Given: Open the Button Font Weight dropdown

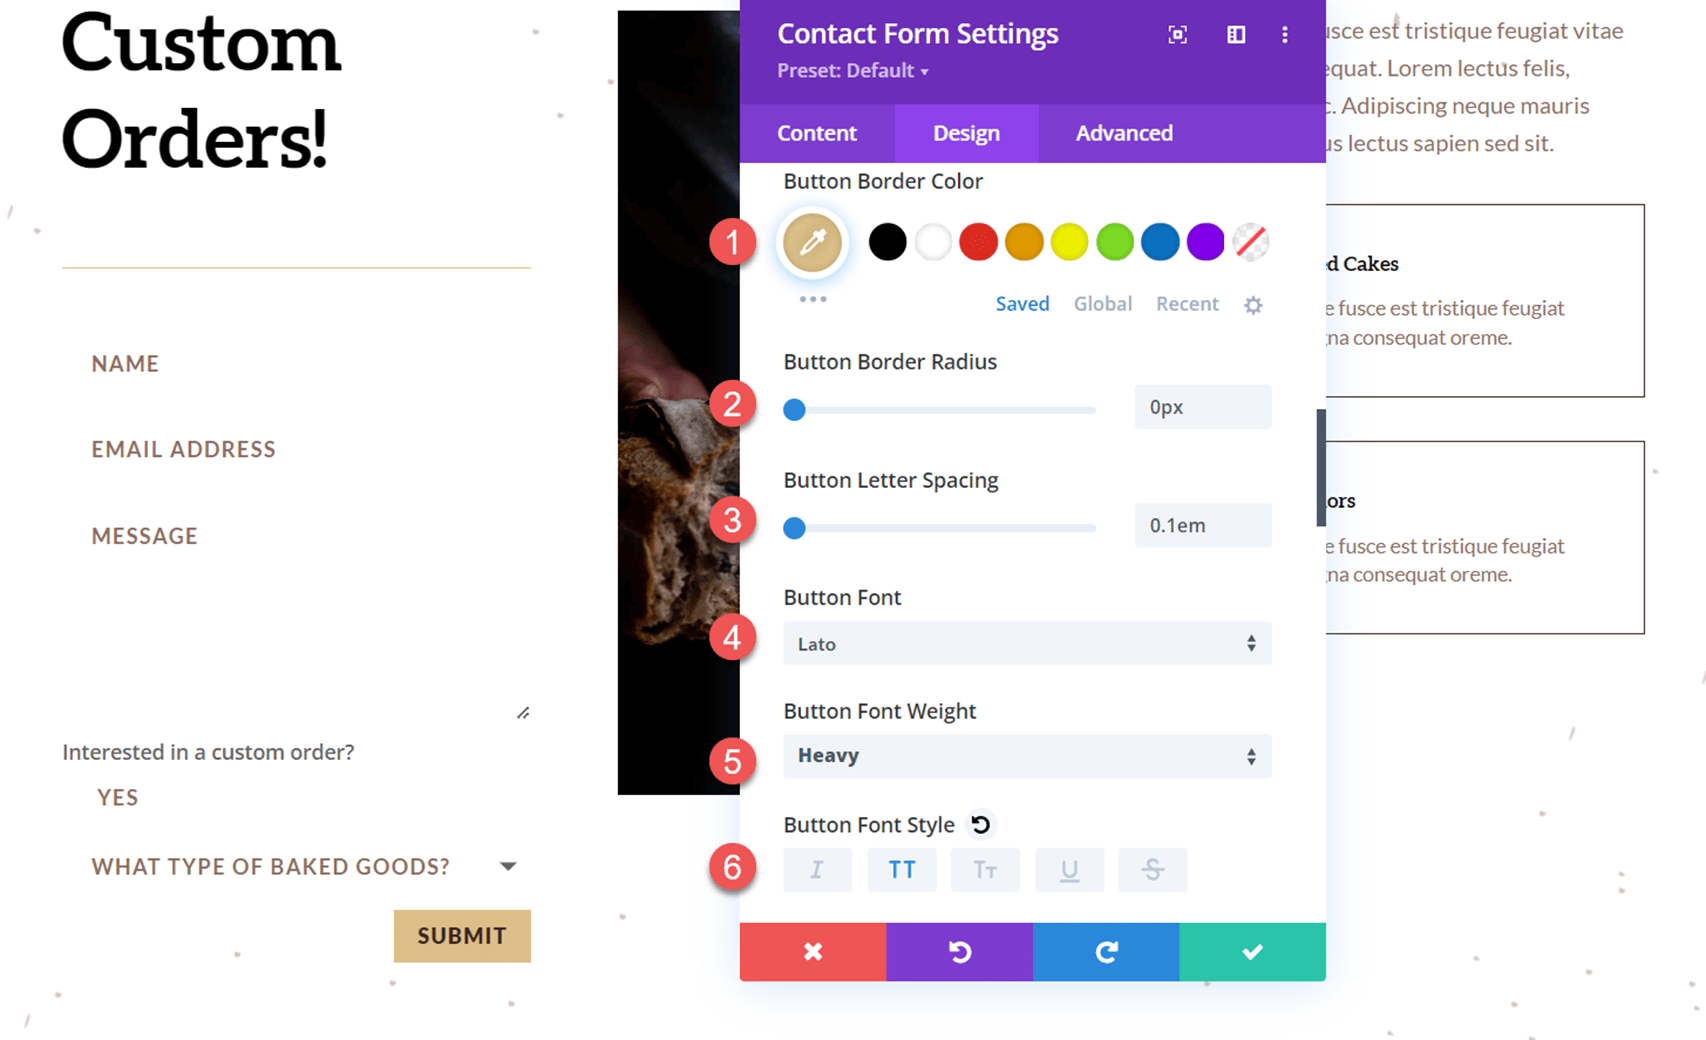Looking at the screenshot, I should (x=1027, y=756).
